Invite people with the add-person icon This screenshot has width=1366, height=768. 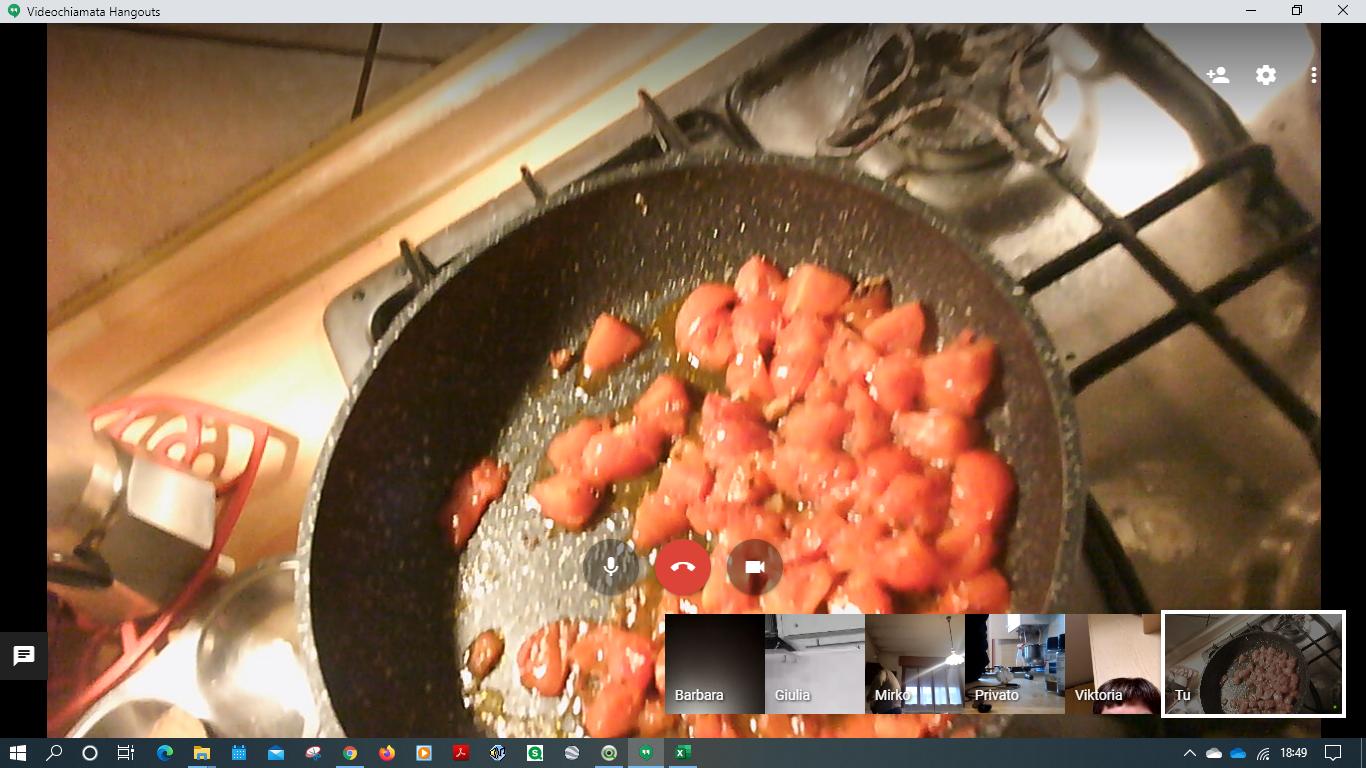click(x=1217, y=75)
